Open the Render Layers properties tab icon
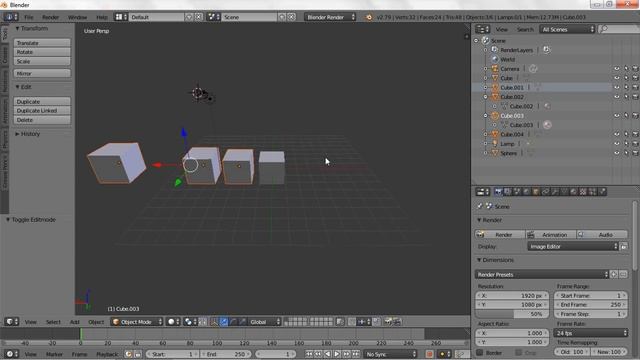 pyautogui.click(x=507, y=192)
